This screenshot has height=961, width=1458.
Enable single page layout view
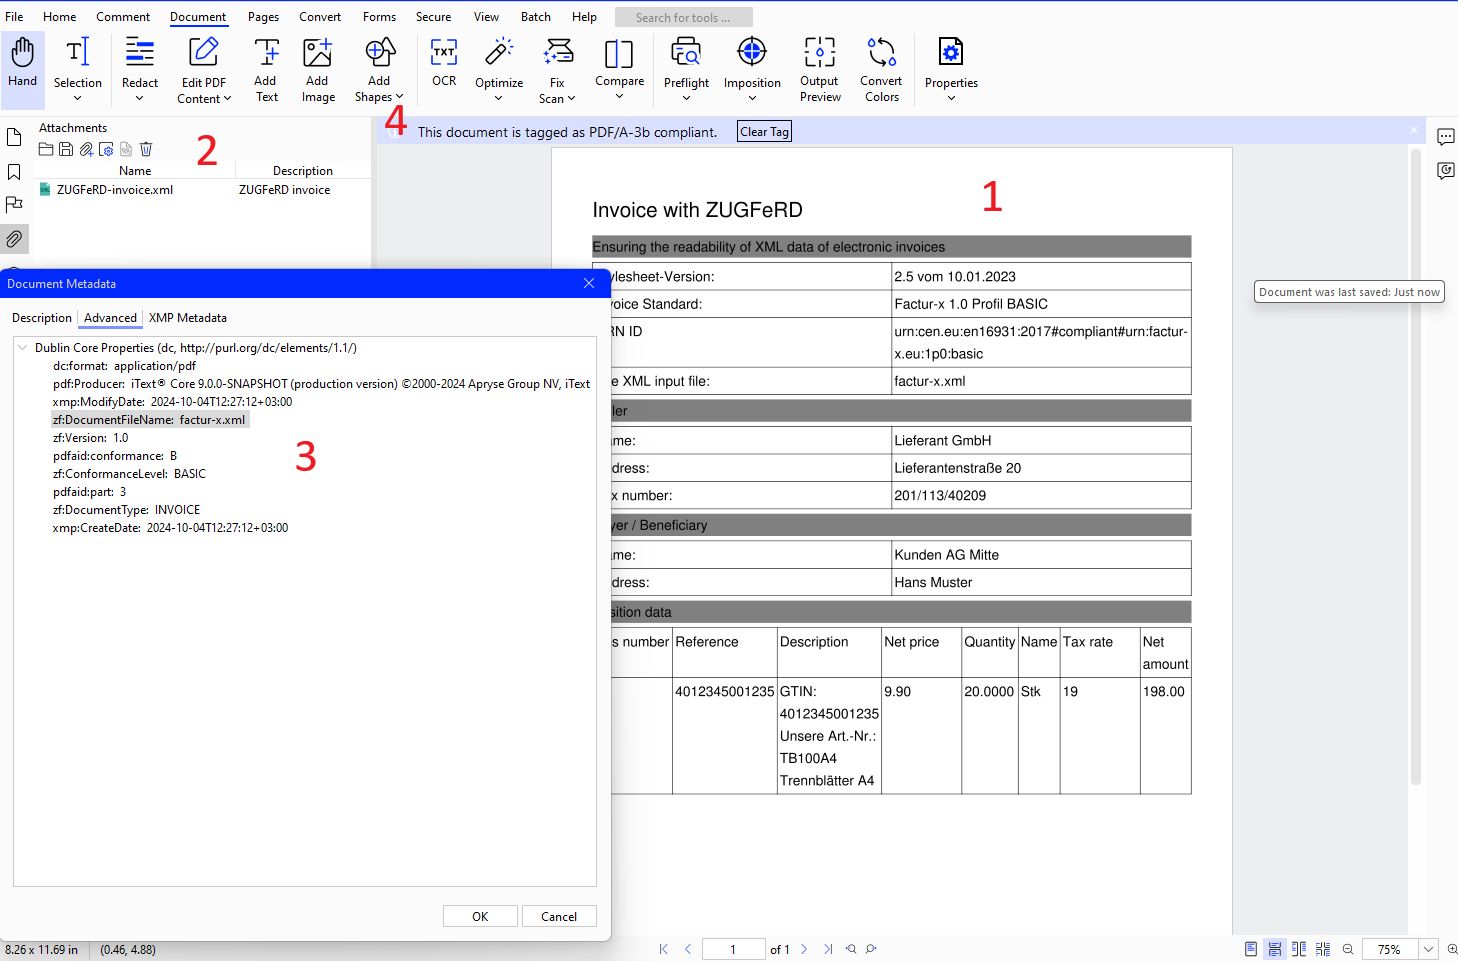point(1251,949)
